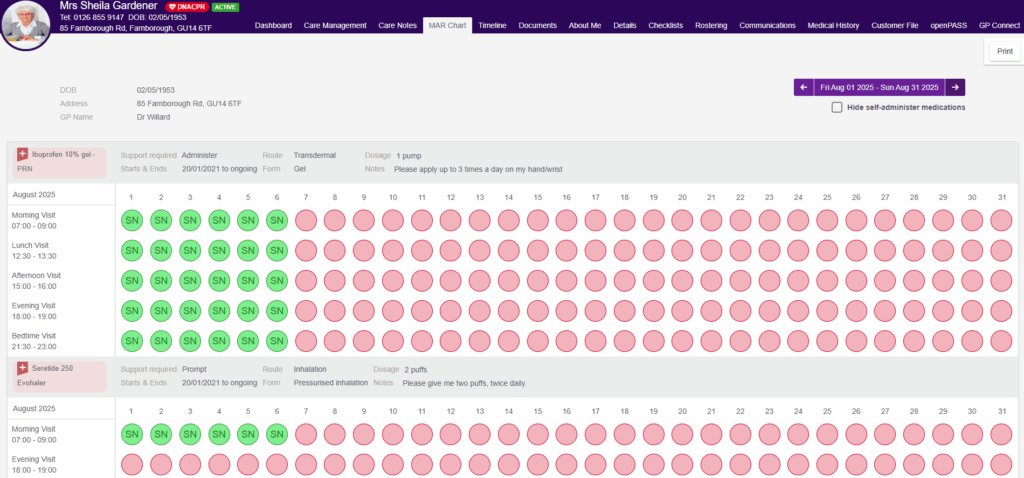Viewport: 1024px width, 478px height.
Task: Expand the Seretide 250 Evohaler plus icon
Action: [22, 368]
